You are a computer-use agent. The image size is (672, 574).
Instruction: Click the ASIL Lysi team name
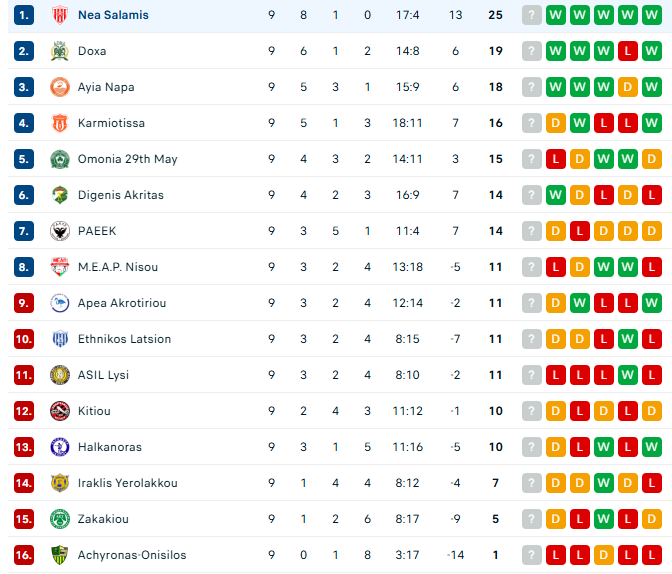click(x=103, y=375)
